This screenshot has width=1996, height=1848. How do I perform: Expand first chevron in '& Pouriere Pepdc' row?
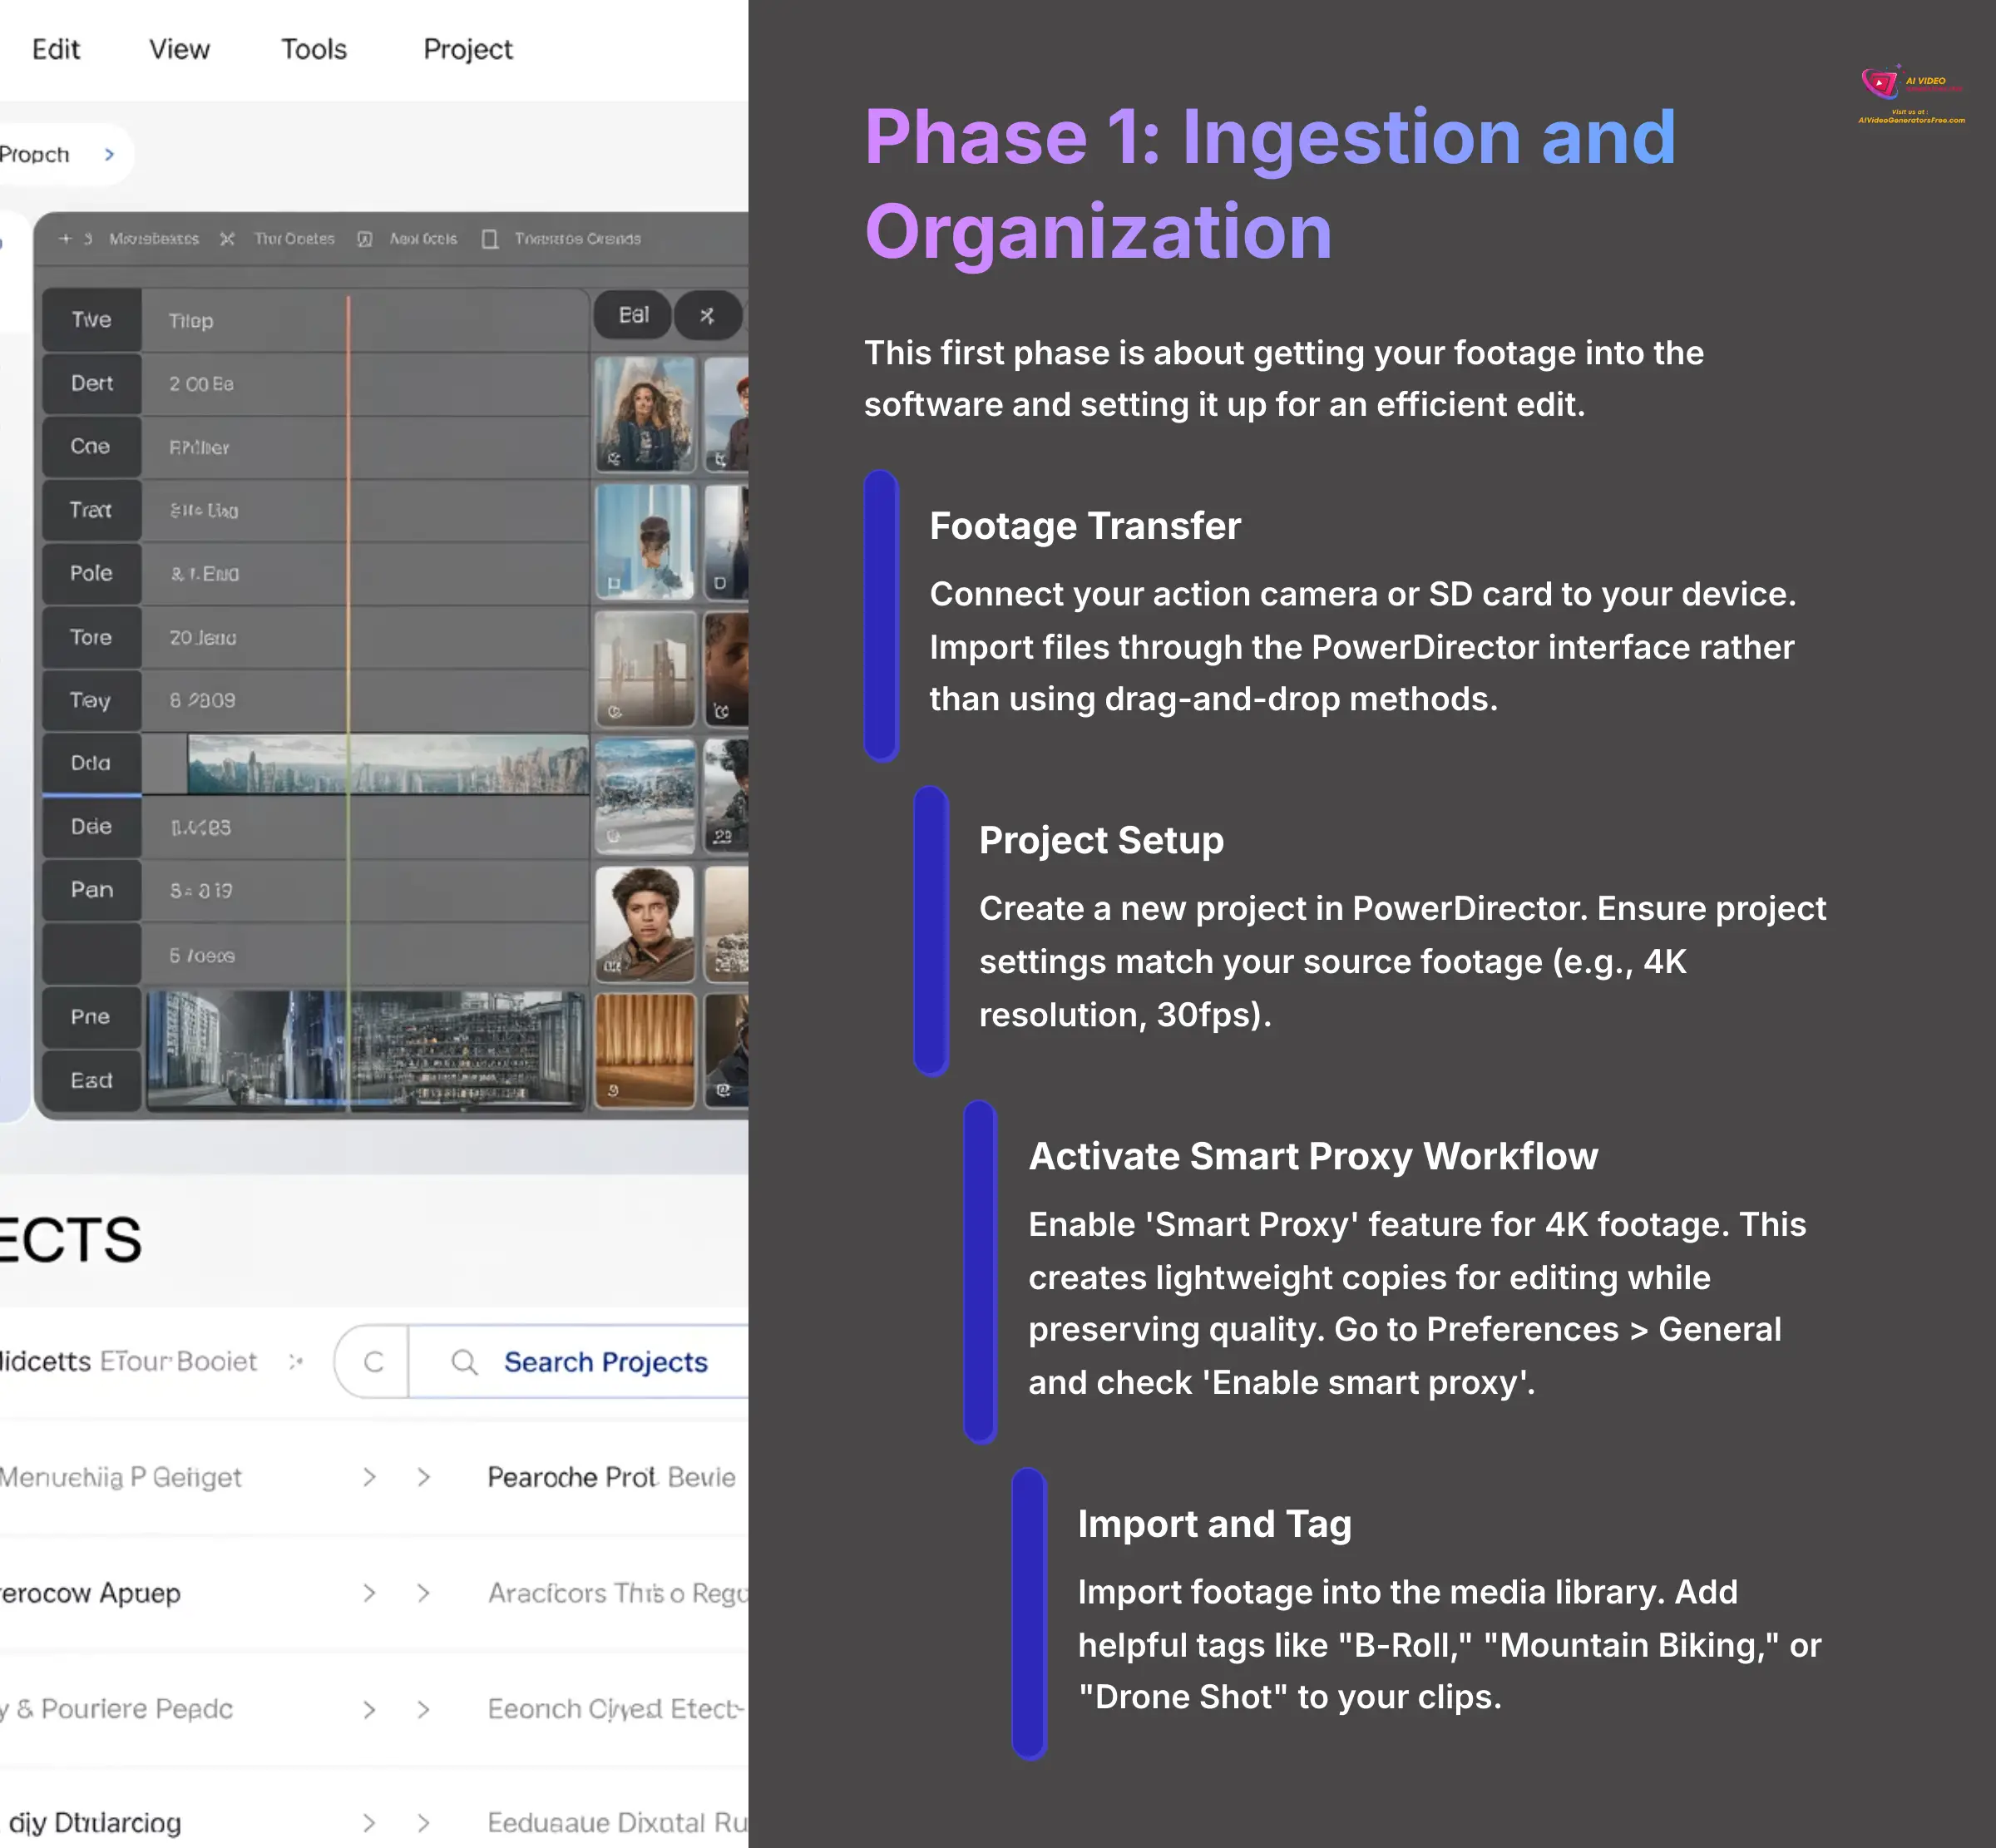(x=369, y=1709)
